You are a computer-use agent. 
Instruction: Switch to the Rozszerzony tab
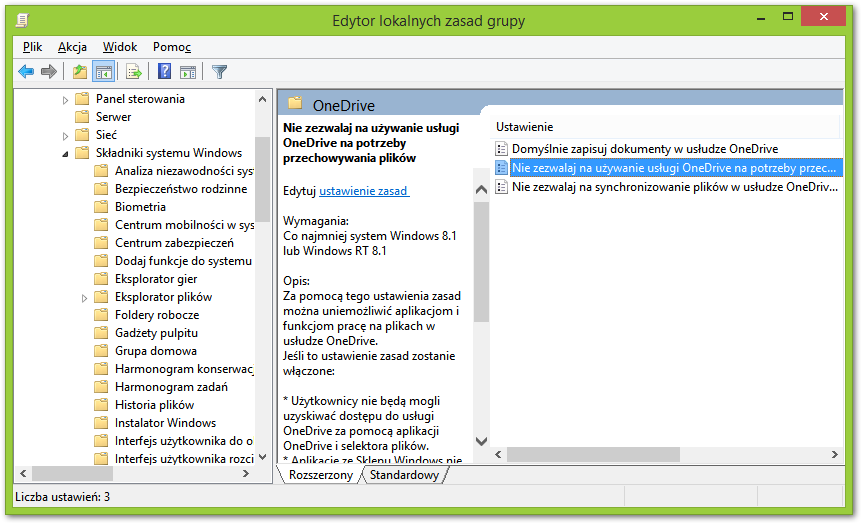coord(321,475)
